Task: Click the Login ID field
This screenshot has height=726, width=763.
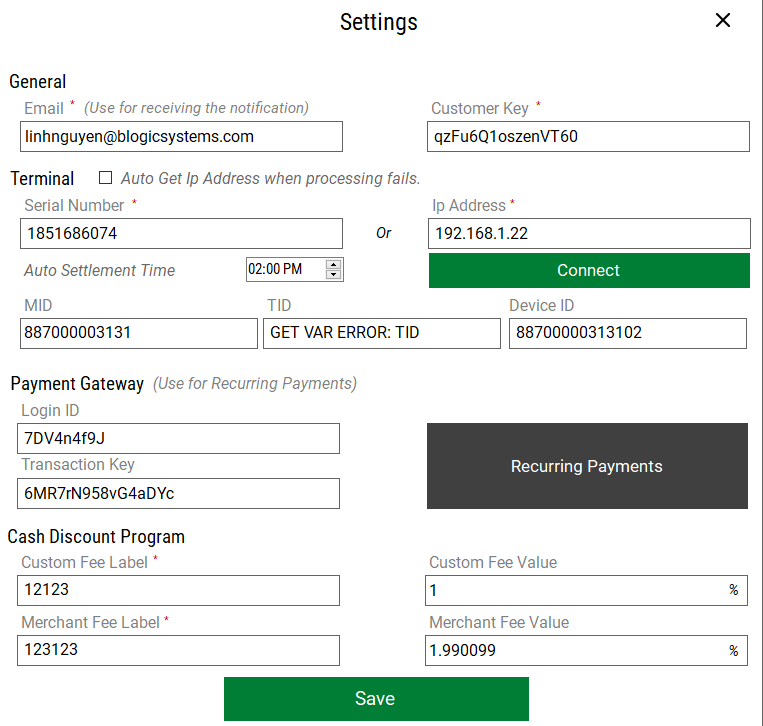Action: click(179, 439)
